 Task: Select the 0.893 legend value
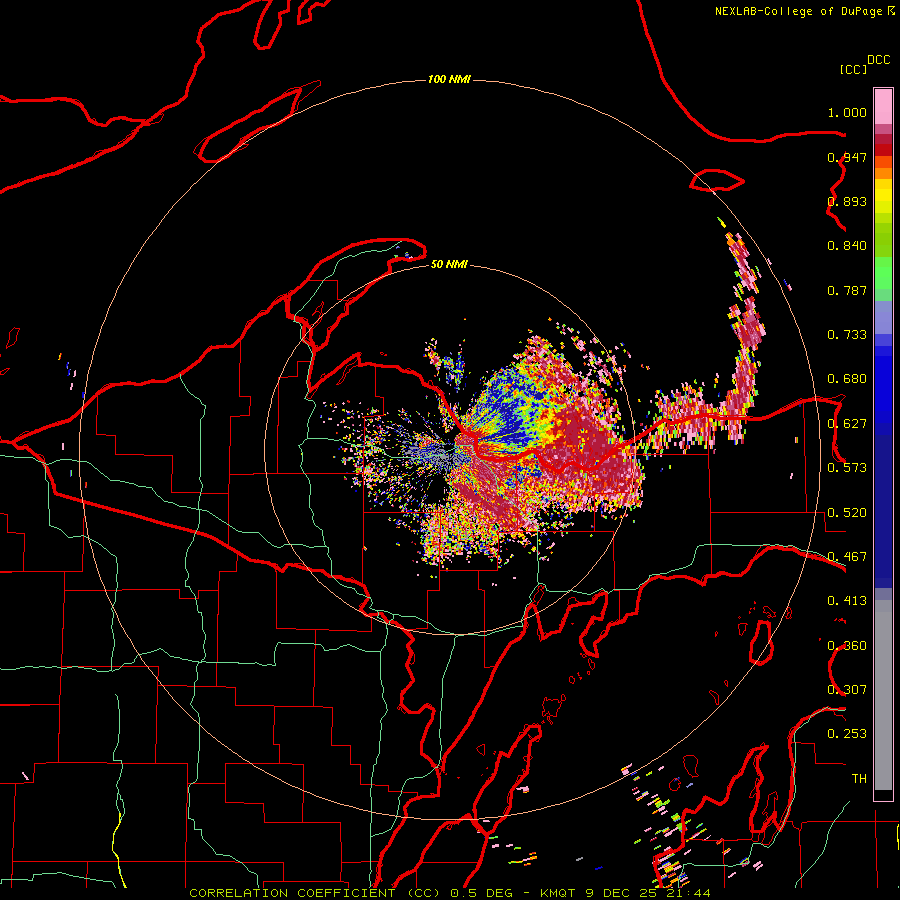[847, 201]
